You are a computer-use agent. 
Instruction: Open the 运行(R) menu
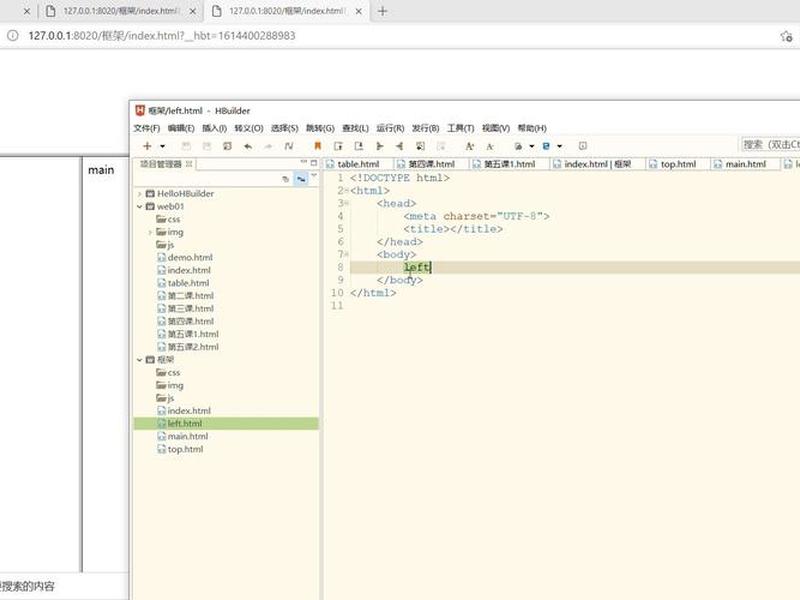390,128
